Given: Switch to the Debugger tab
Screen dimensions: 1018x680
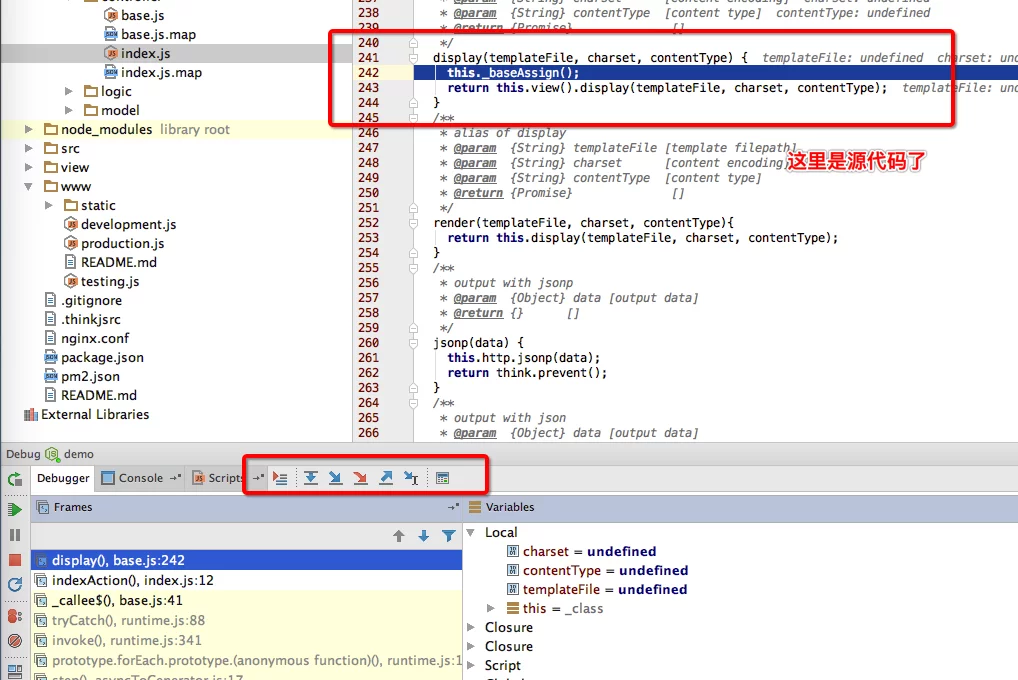Looking at the screenshot, I should pos(63,478).
